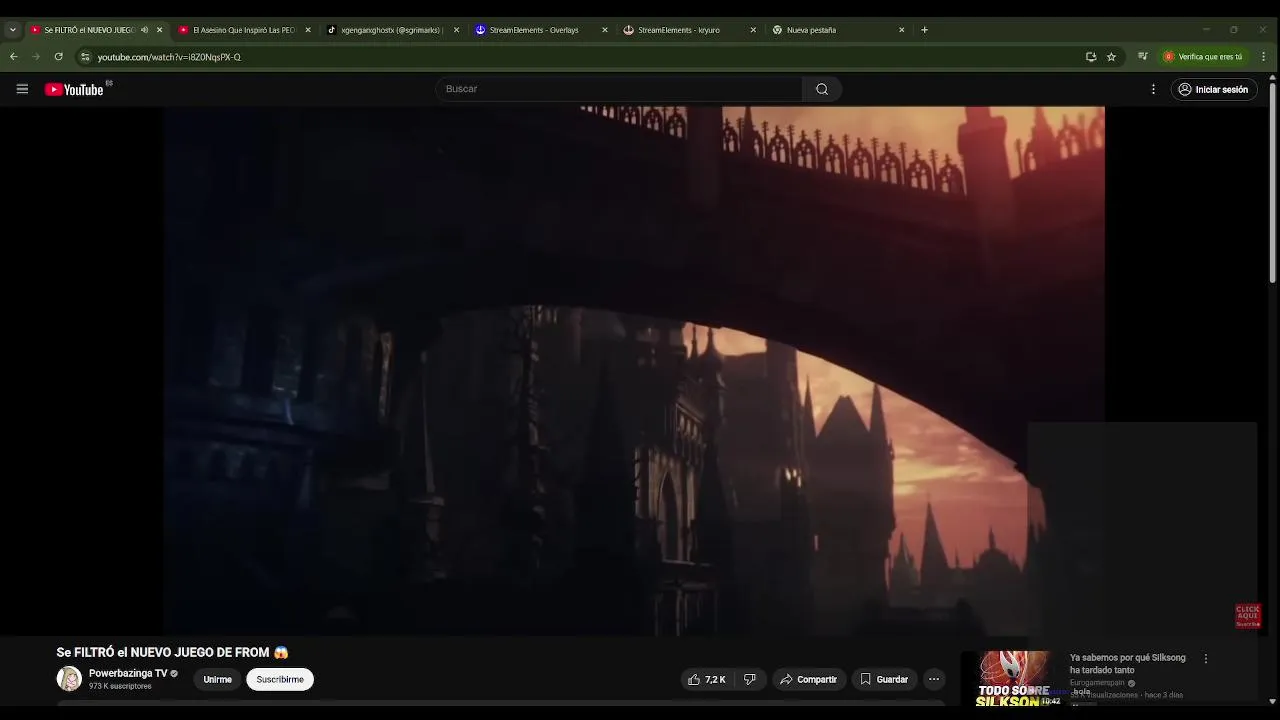The image size is (1280, 720).
Task: Click the video player area
Action: click(x=634, y=370)
